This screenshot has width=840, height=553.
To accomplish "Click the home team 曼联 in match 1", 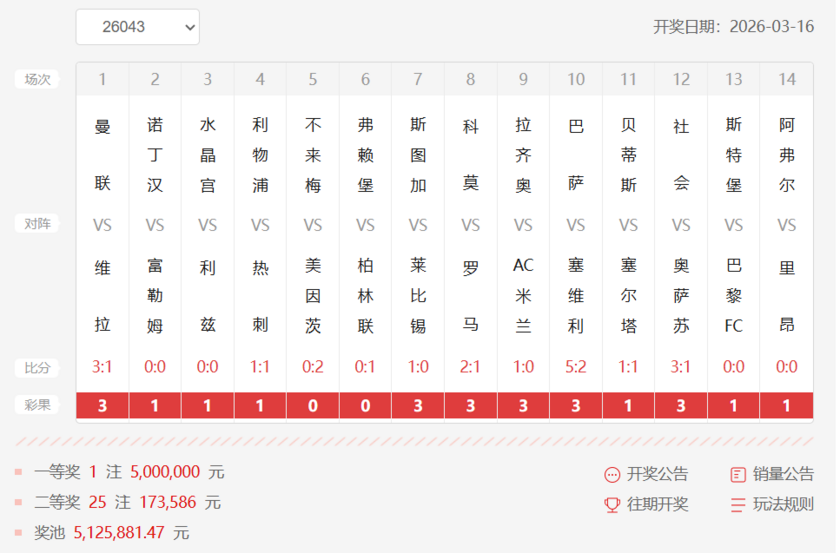I will 102,155.
